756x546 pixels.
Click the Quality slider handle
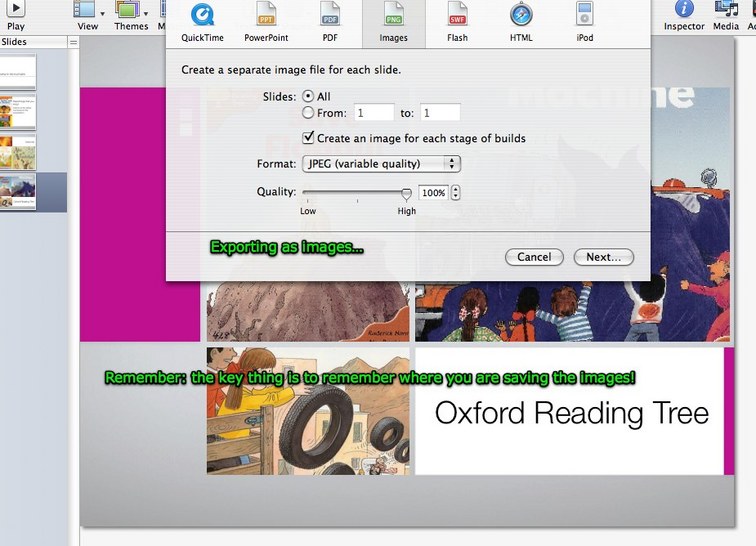pos(406,193)
